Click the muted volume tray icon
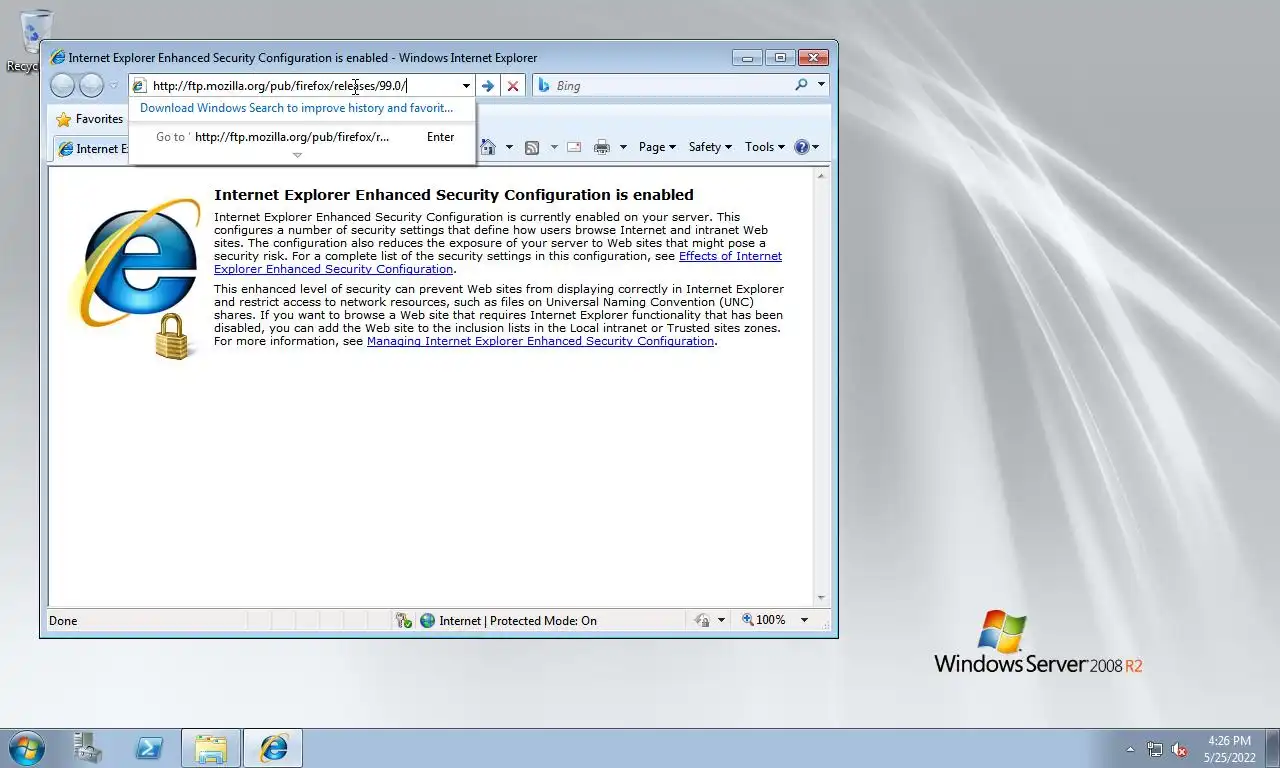Image resolution: width=1280 pixels, height=768 pixels. (1179, 749)
